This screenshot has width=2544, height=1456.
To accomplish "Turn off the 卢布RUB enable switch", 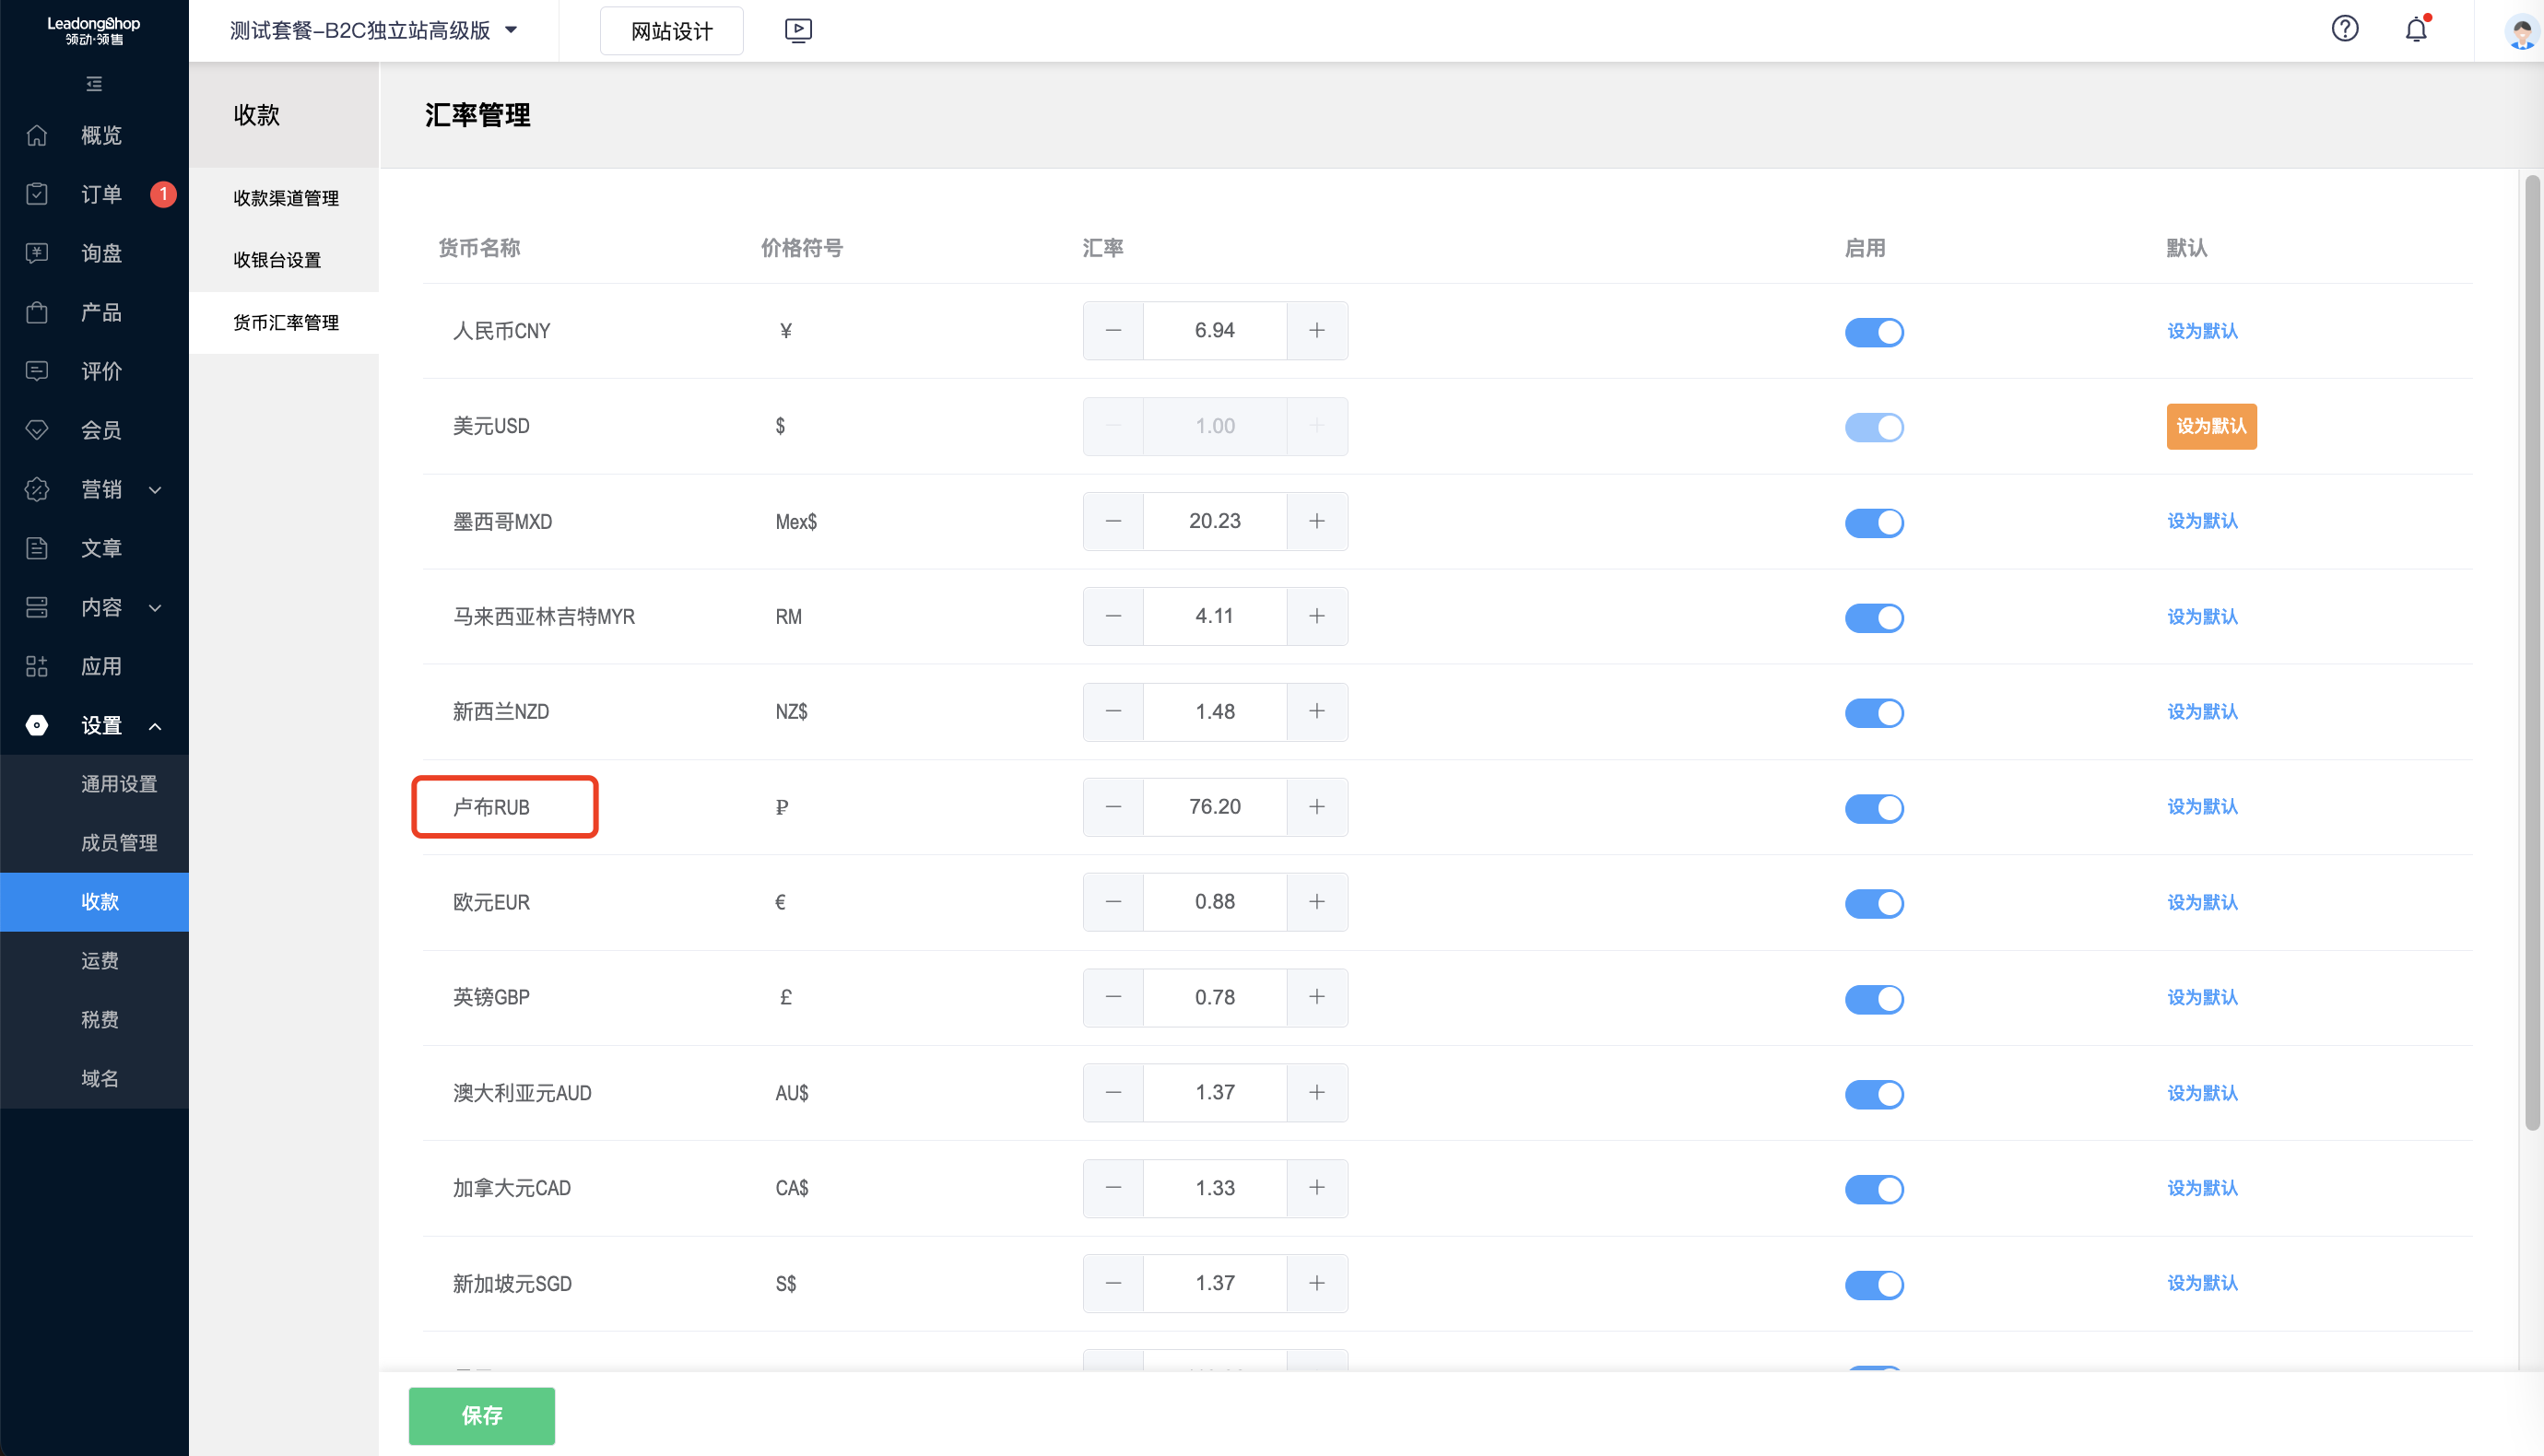I will (1873, 808).
